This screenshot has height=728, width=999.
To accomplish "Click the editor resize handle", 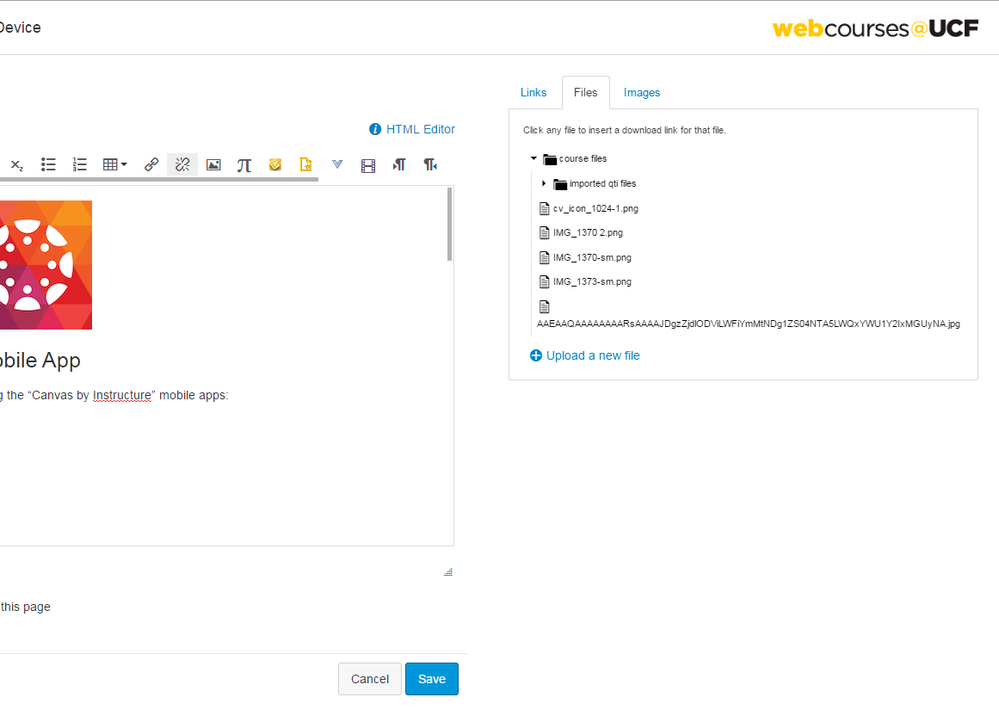I will 448,572.
